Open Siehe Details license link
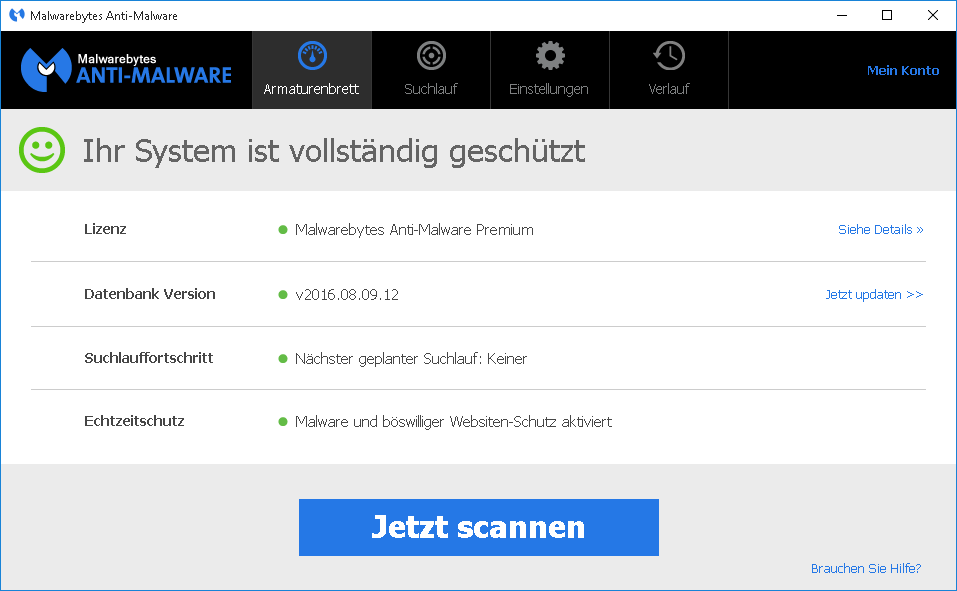 click(880, 230)
